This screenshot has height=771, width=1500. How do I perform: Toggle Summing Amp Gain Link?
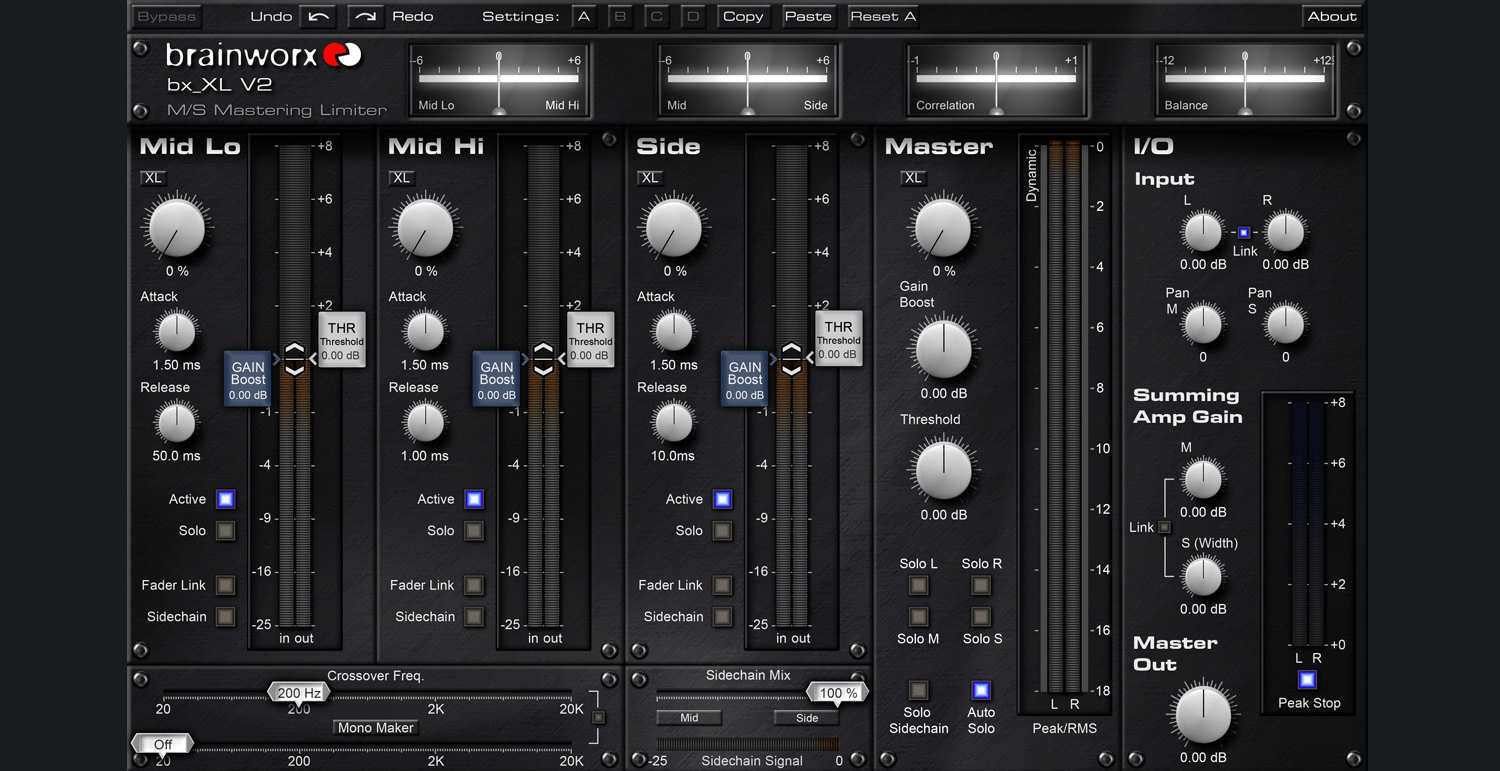pos(1164,527)
